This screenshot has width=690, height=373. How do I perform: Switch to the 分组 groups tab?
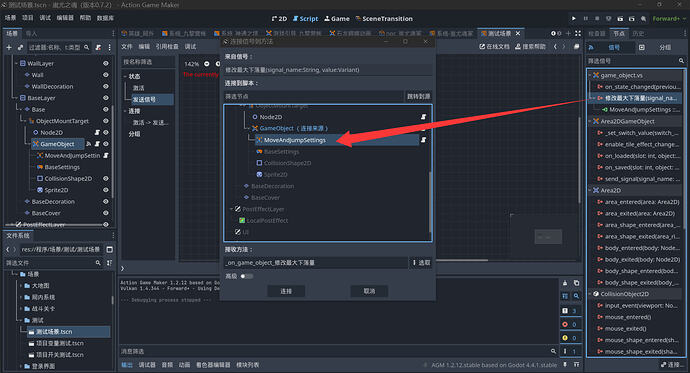tap(665, 47)
